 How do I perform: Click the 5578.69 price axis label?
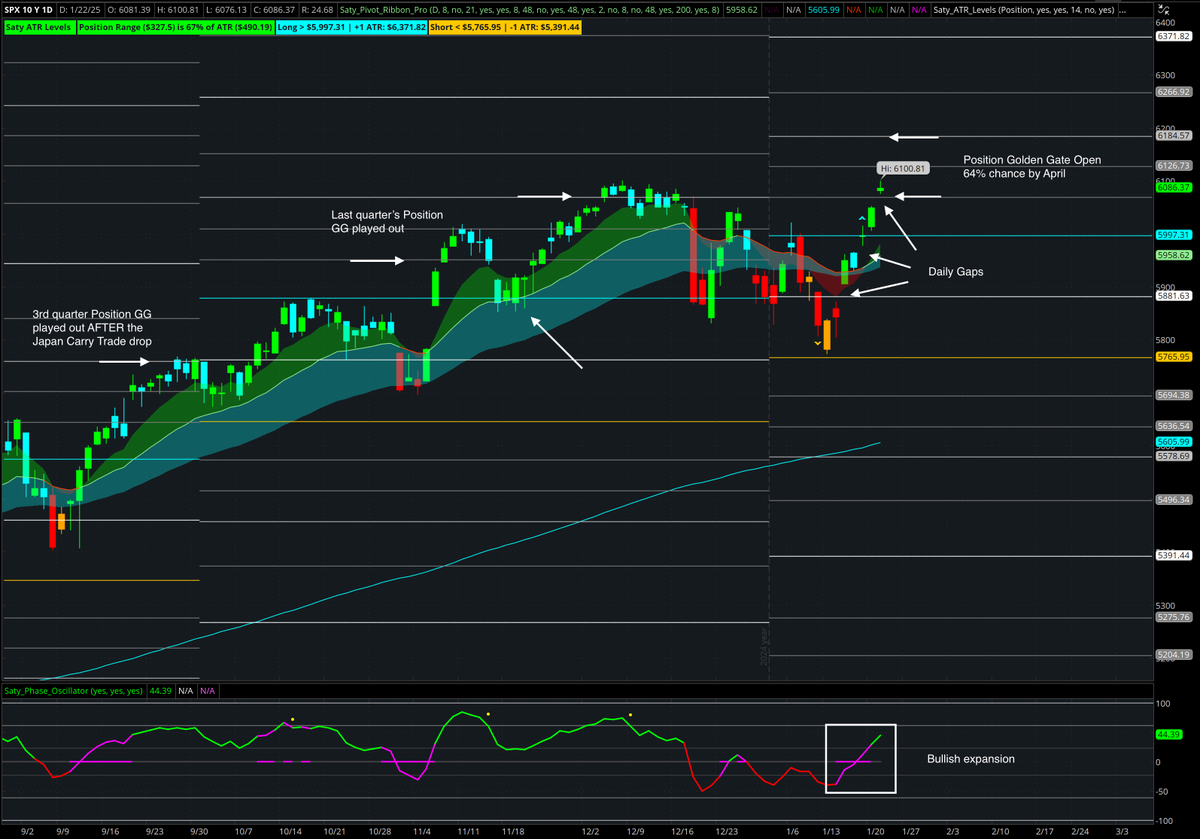tap(1173, 456)
